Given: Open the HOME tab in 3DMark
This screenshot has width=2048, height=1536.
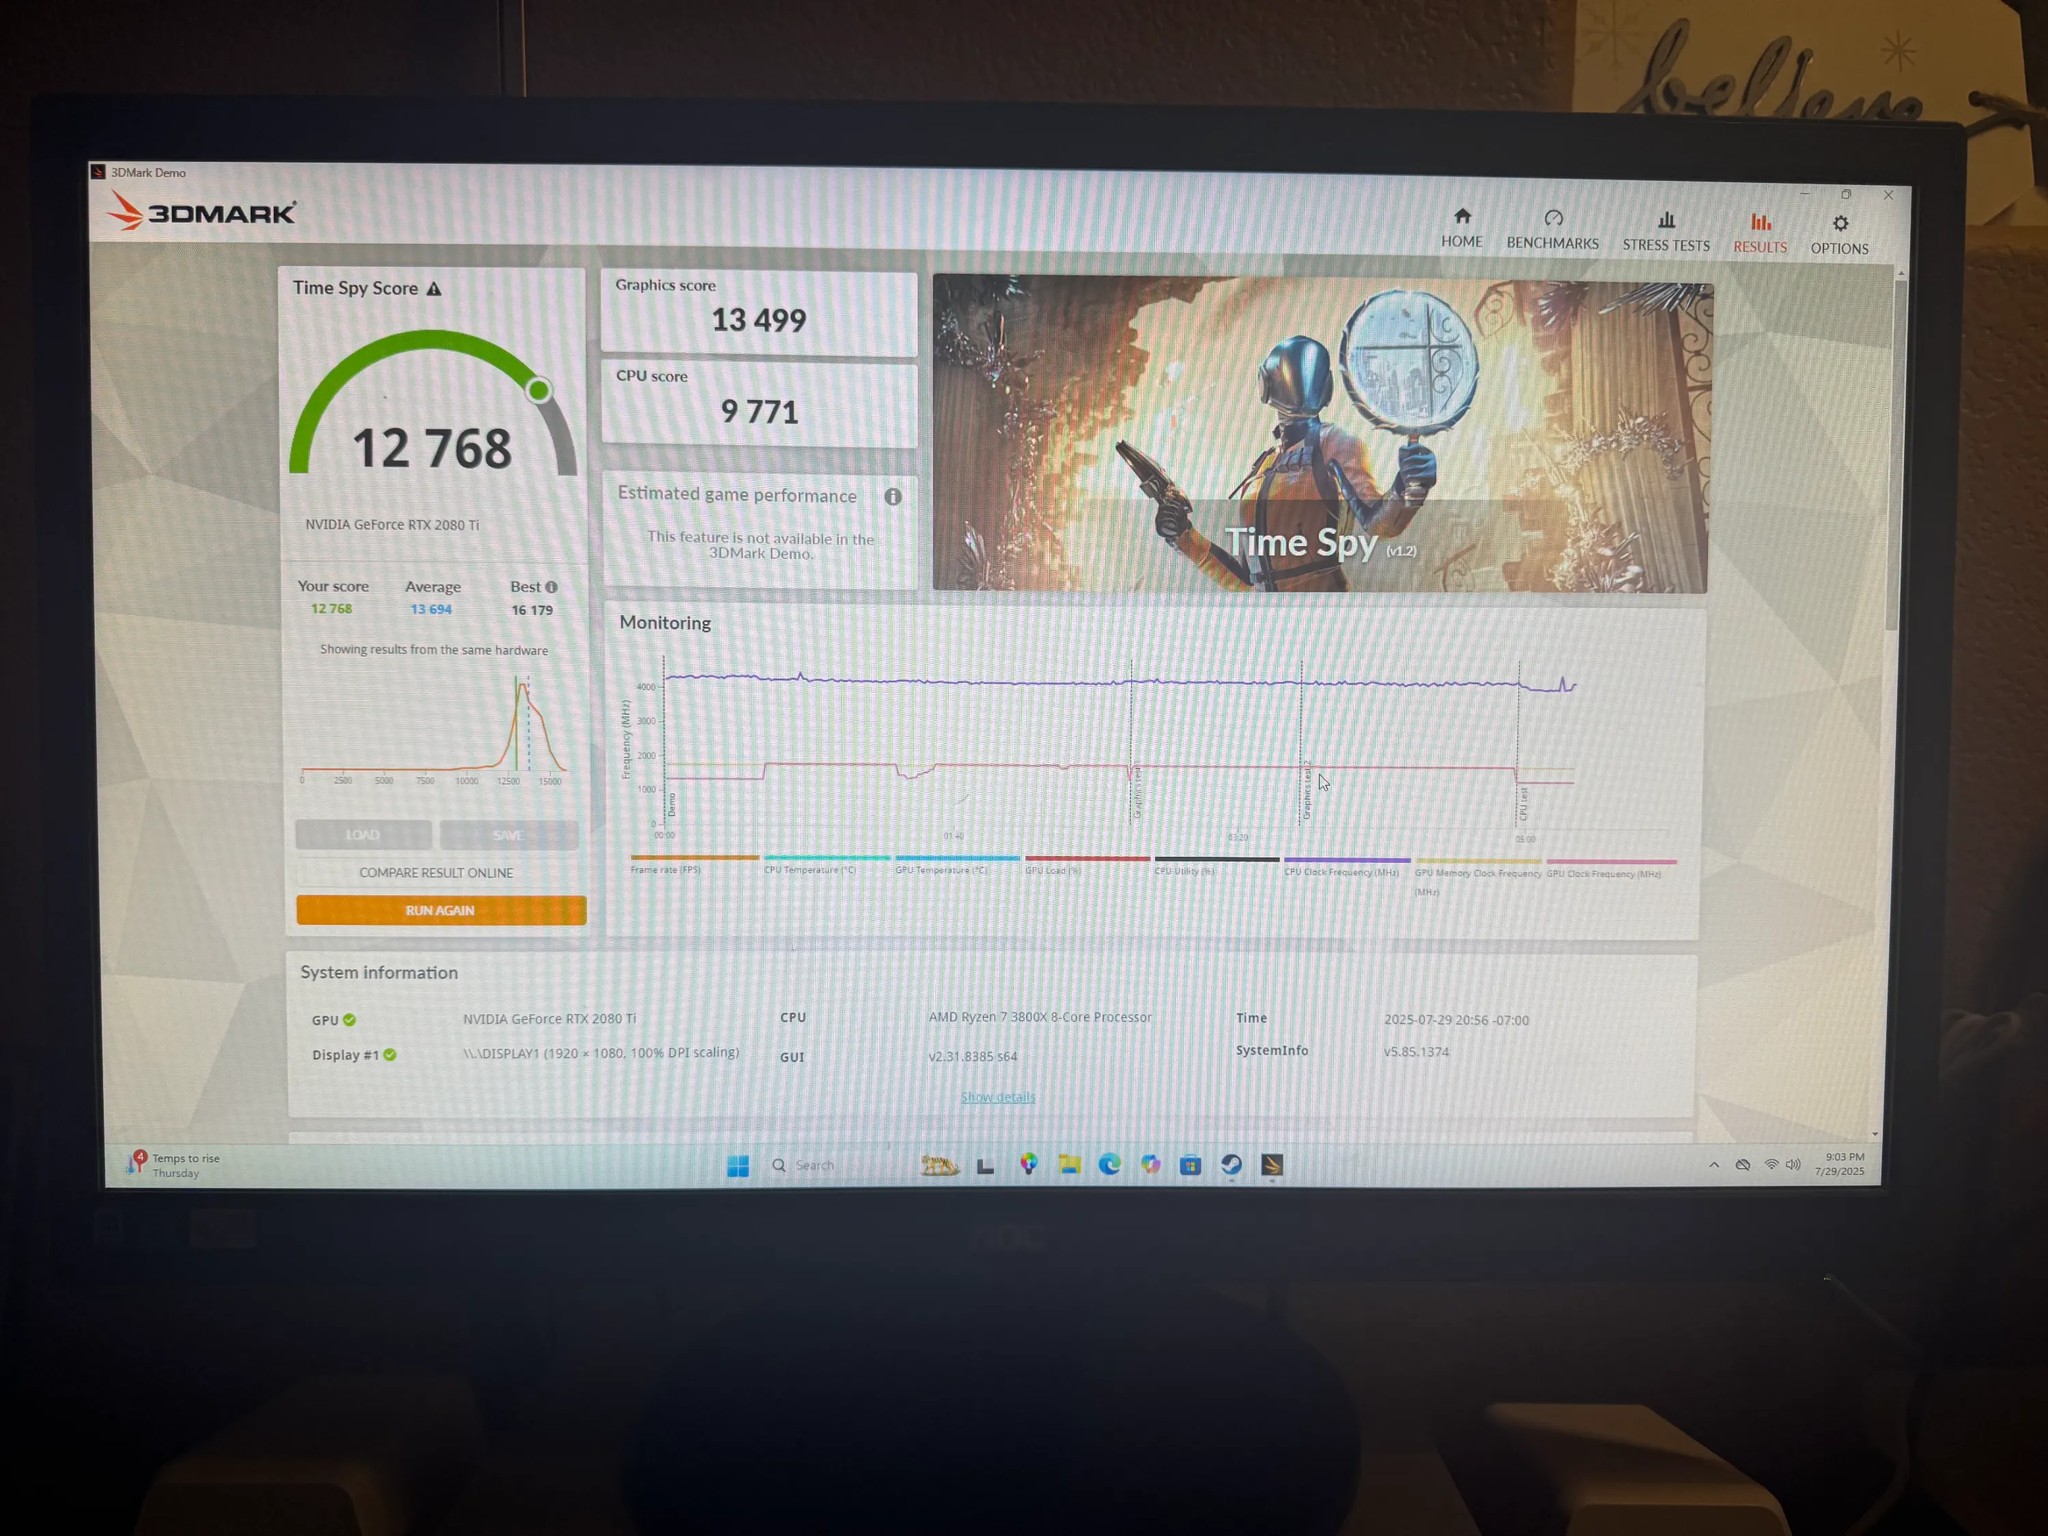Looking at the screenshot, I should pos(1461,229).
